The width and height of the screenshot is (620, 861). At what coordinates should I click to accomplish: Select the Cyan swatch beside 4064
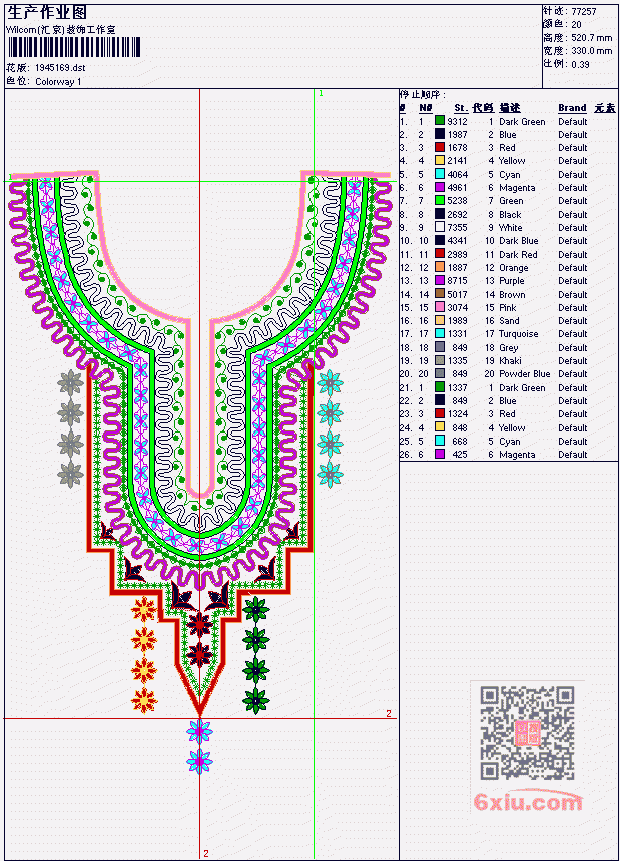(440, 174)
